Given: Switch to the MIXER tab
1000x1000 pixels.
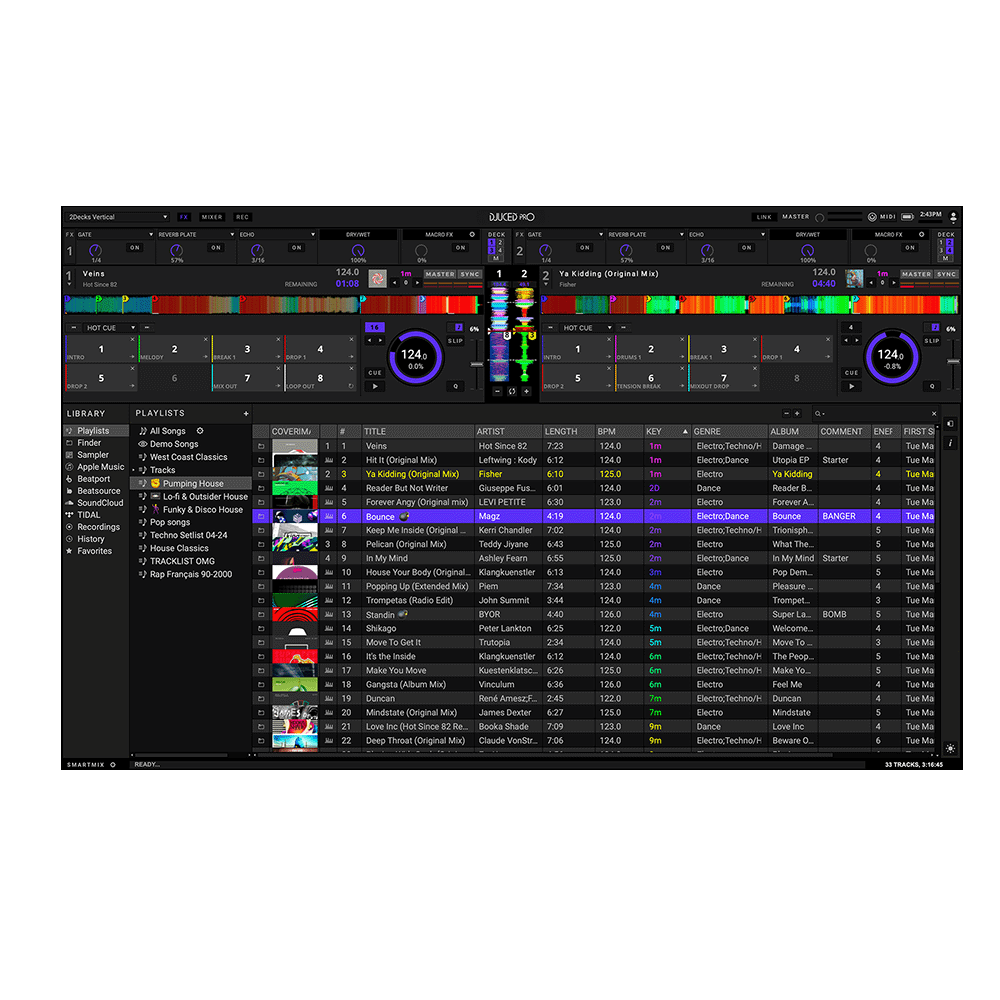Looking at the screenshot, I should click(x=212, y=217).
